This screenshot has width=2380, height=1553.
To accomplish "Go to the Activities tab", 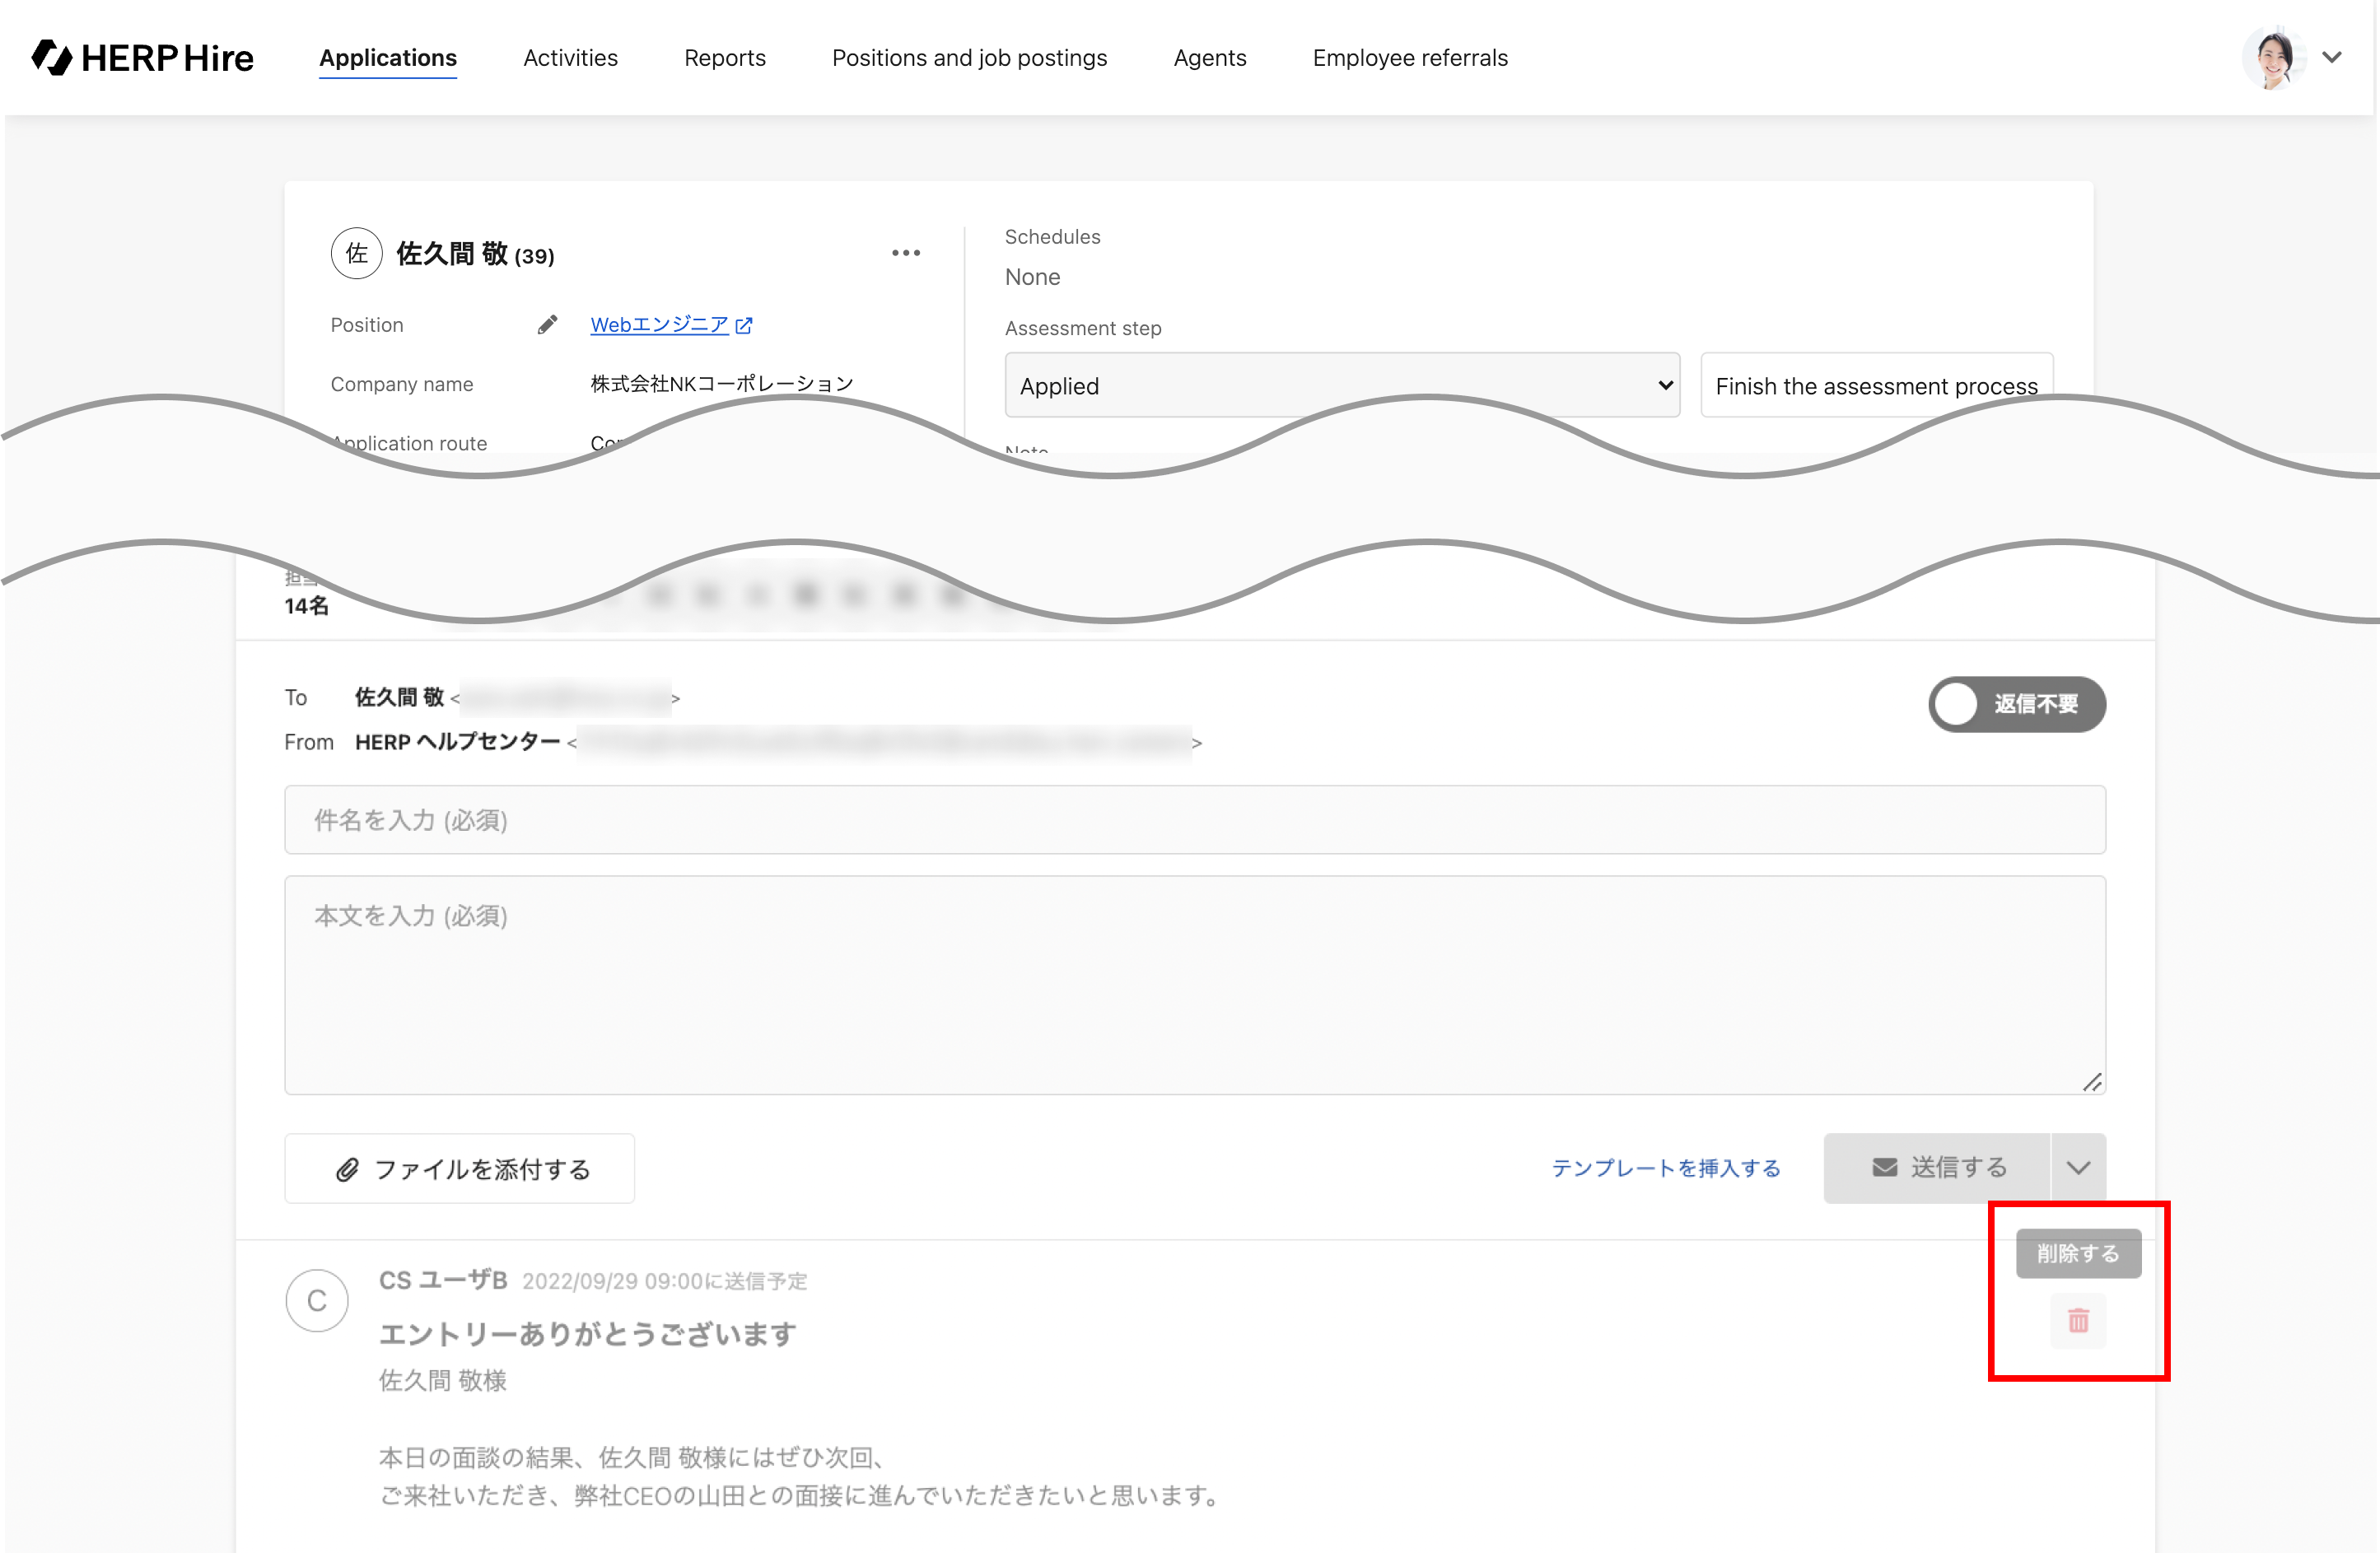I will pyautogui.click(x=570, y=58).
